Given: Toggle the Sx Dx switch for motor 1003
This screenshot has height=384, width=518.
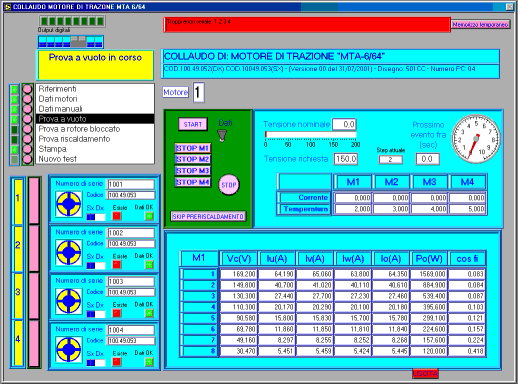Looking at the screenshot, I should pos(96,314).
